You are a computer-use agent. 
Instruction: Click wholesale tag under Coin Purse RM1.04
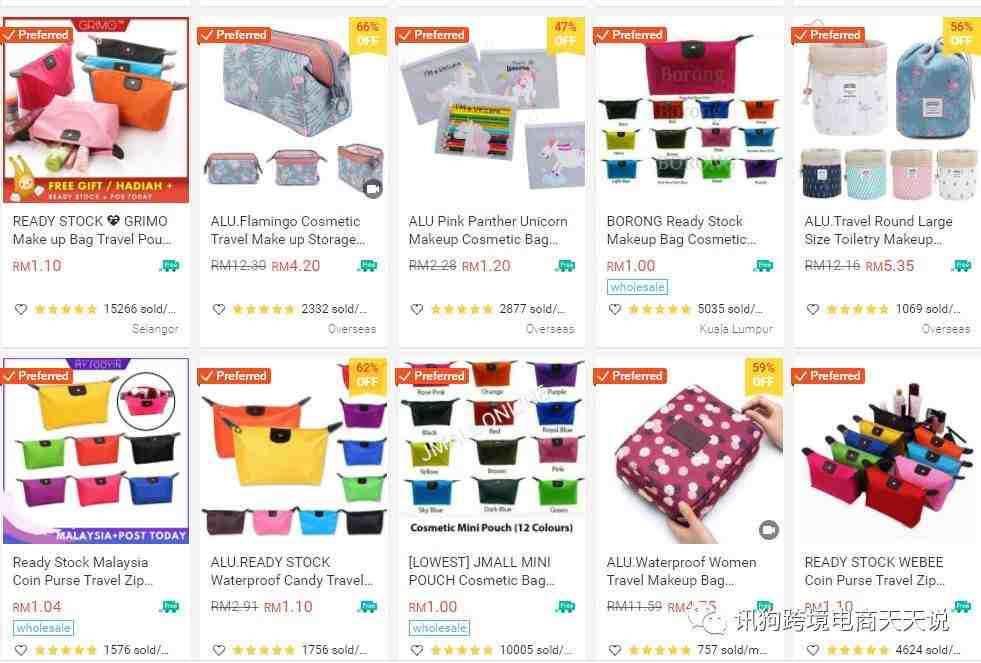click(x=43, y=627)
